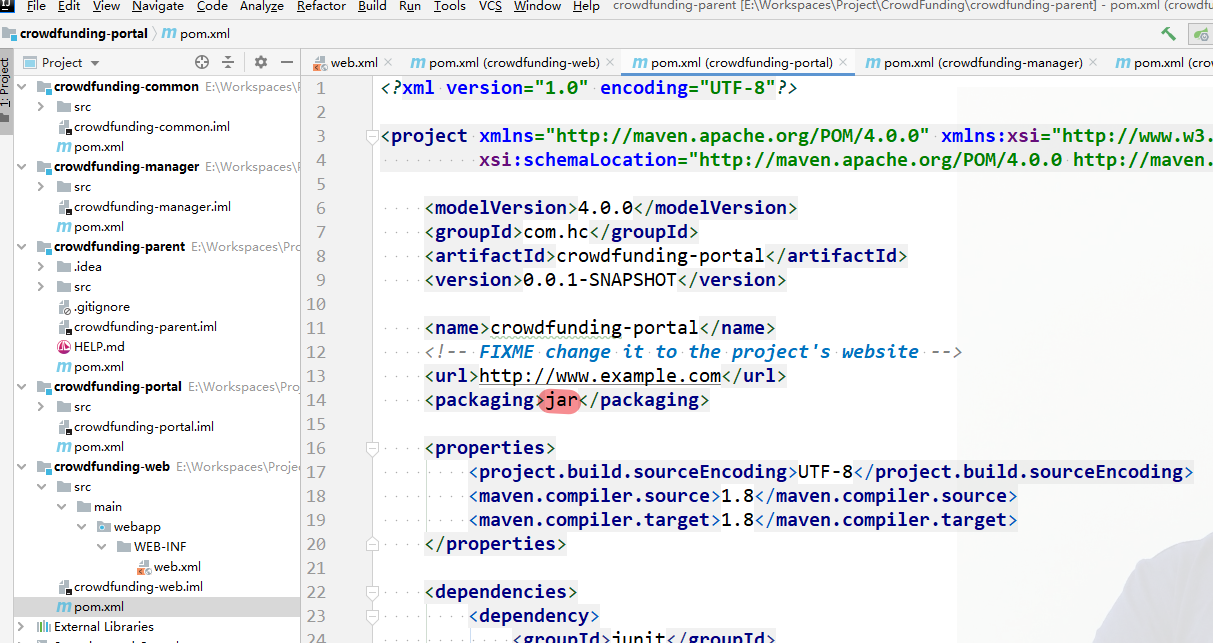Fold the properties block at line 16
The image size is (1213, 643).
(372, 448)
